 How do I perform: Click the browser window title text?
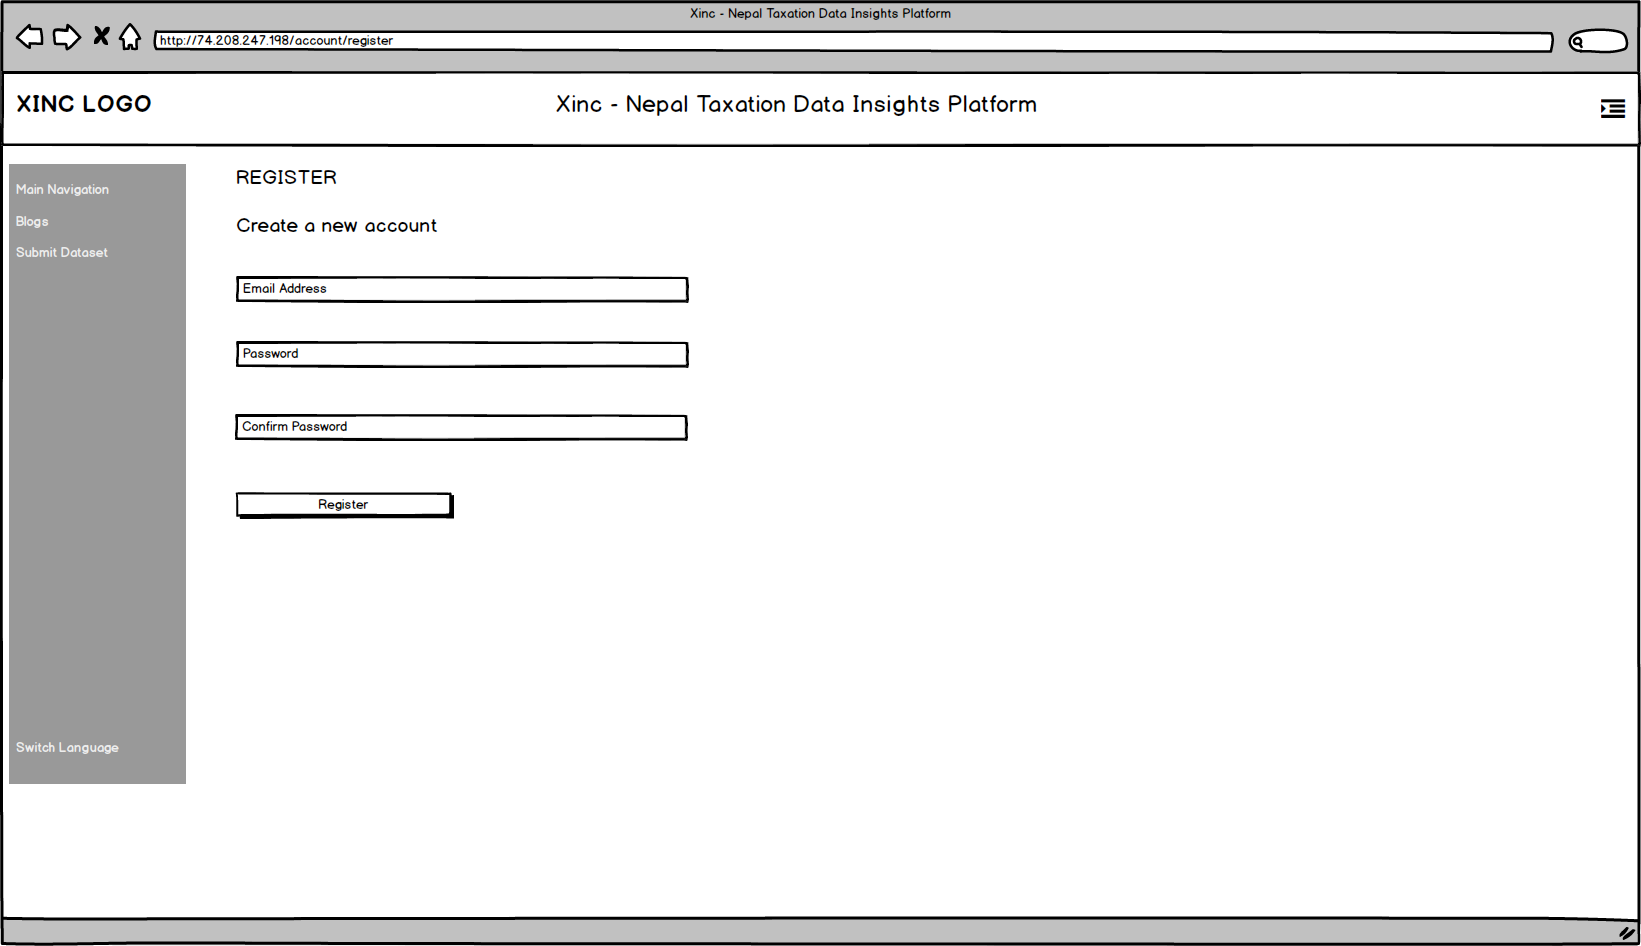click(820, 14)
